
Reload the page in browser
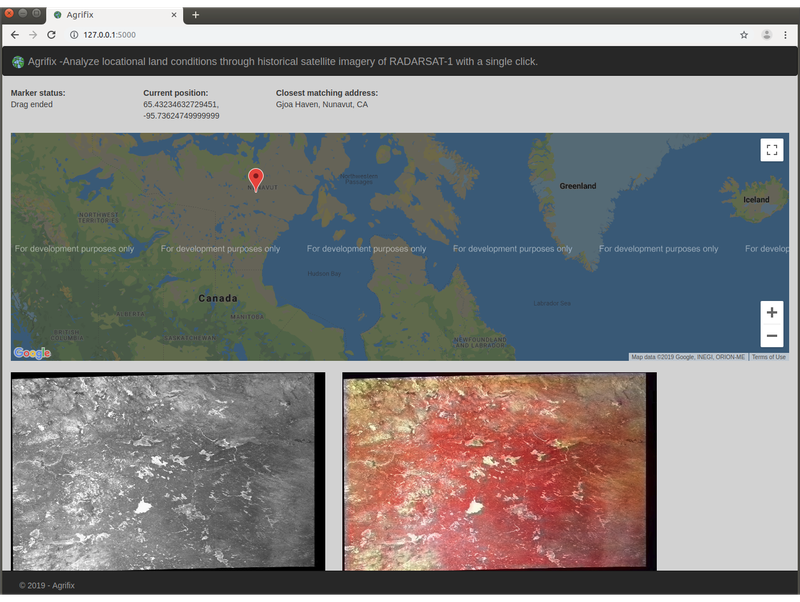[x=52, y=35]
